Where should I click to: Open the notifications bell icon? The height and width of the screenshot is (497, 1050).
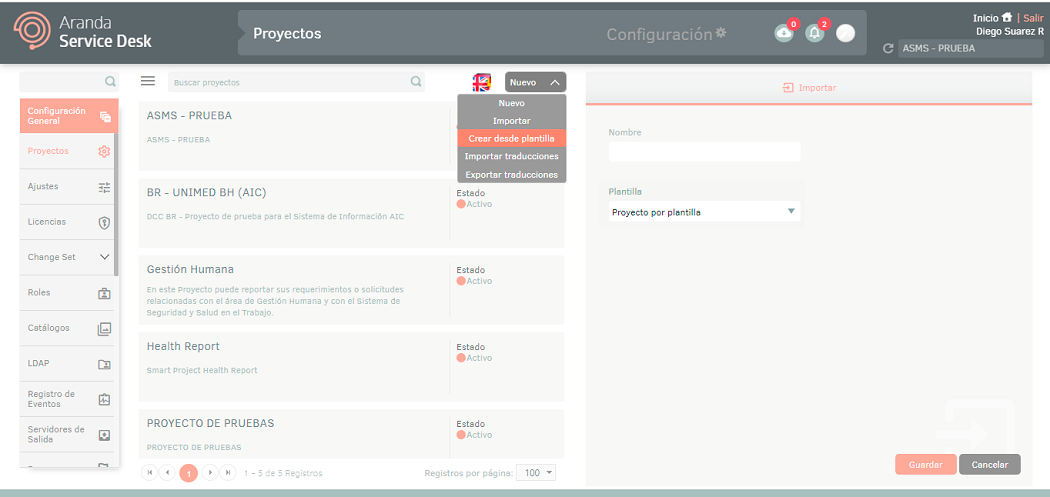coord(815,33)
